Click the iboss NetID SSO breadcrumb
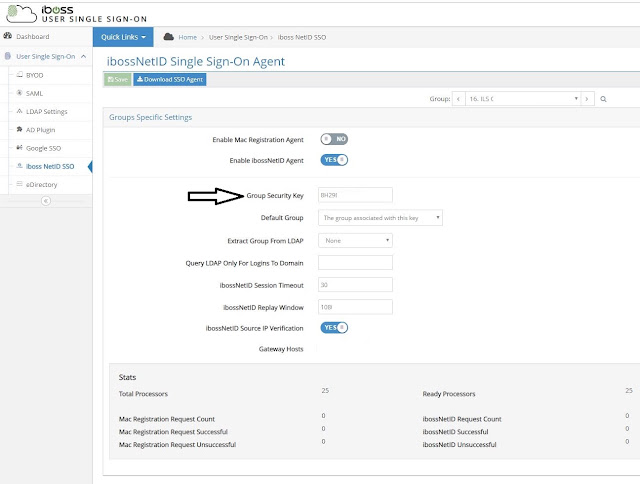The image size is (640, 484). (302, 37)
